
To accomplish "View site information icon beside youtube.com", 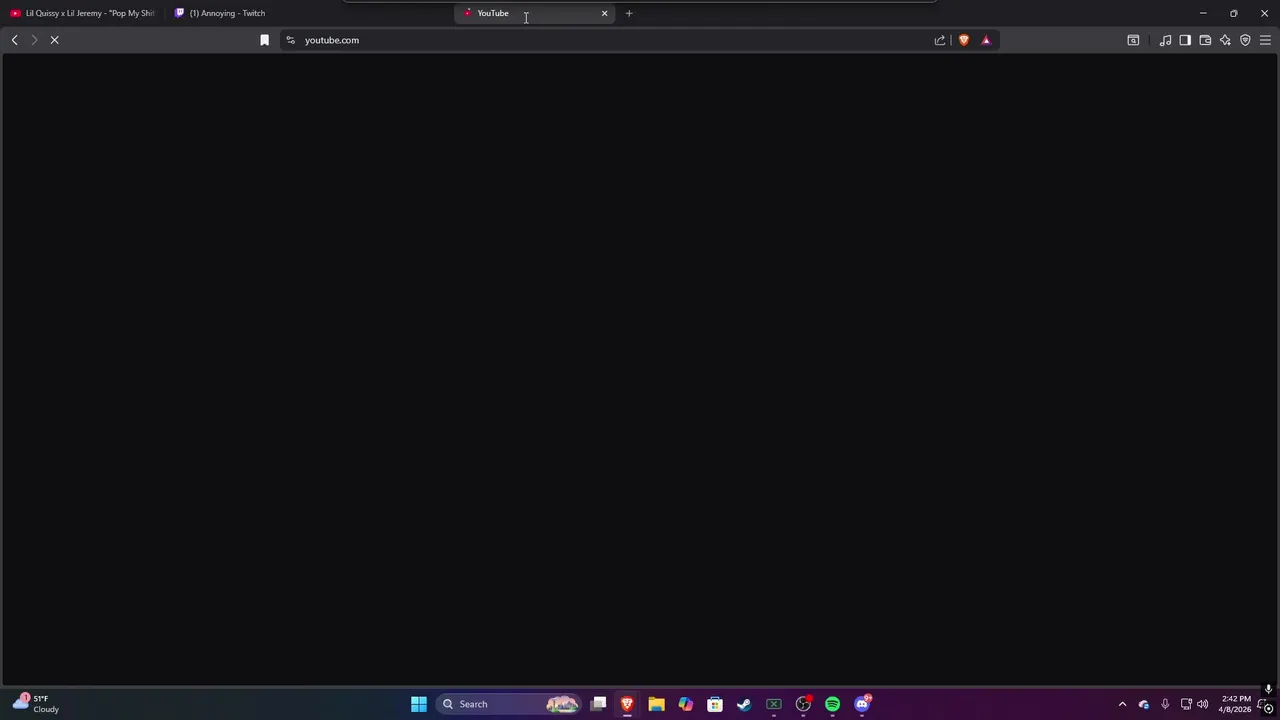I will click(x=290, y=40).
